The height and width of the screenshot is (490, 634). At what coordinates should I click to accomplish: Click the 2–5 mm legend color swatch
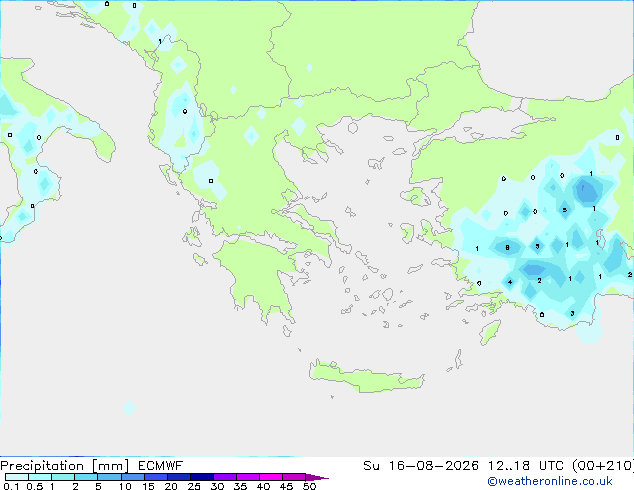point(86,477)
